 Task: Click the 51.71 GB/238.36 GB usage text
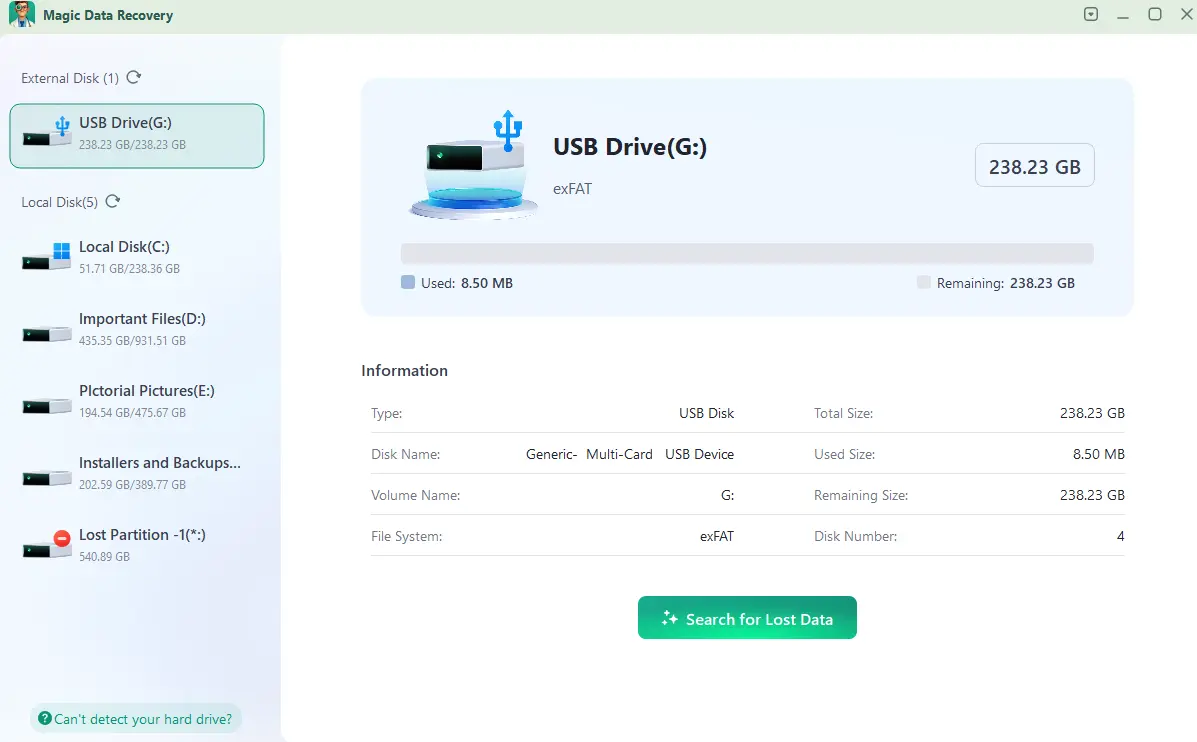pos(130,269)
